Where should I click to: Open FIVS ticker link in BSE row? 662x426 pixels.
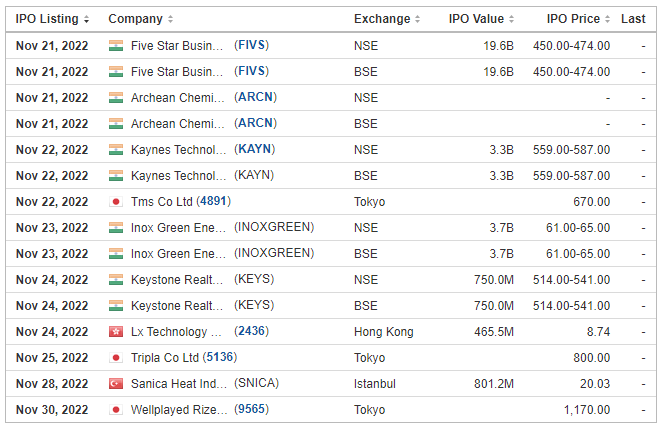[252, 71]
